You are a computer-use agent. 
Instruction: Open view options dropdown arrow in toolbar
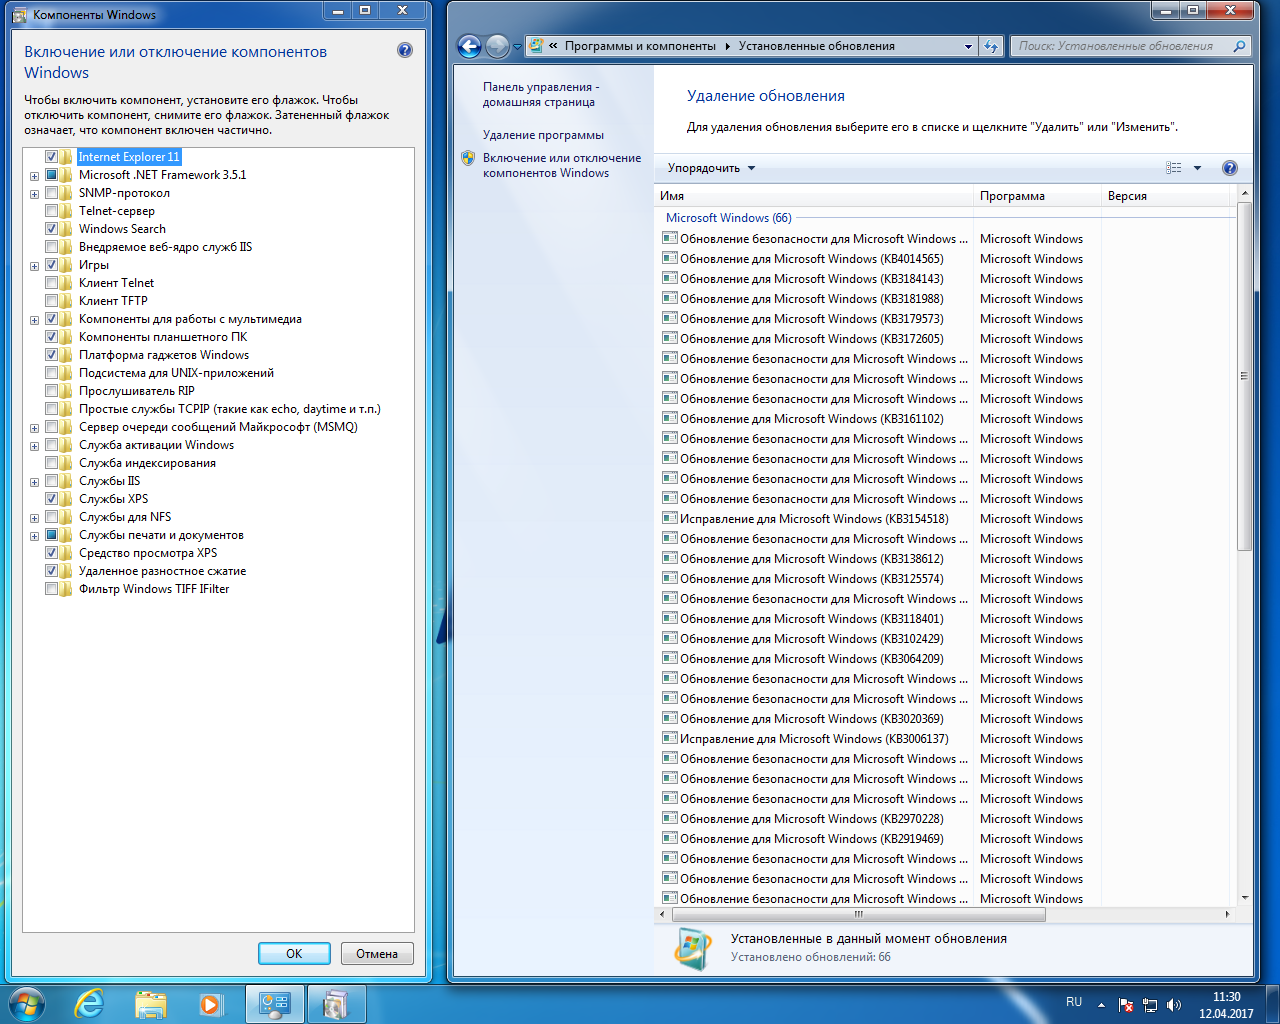(1197, 168)
